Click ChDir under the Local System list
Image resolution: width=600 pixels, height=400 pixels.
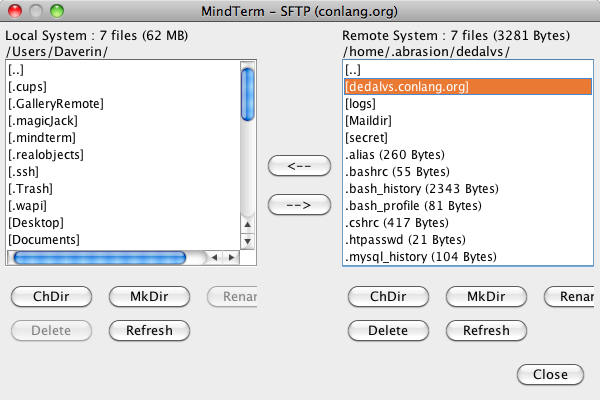point(51,297)
